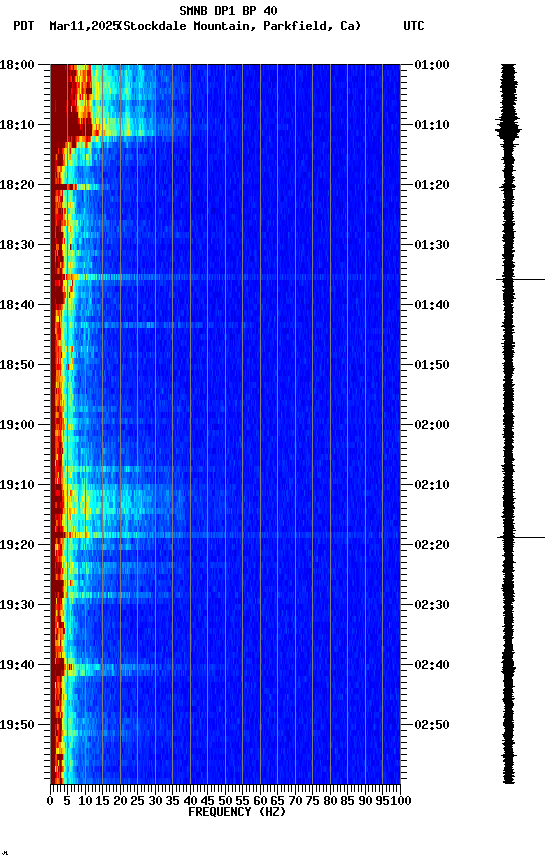Click the 02:20 UTC time label
This screenshot has height=864, width=552.
point(432,545)
